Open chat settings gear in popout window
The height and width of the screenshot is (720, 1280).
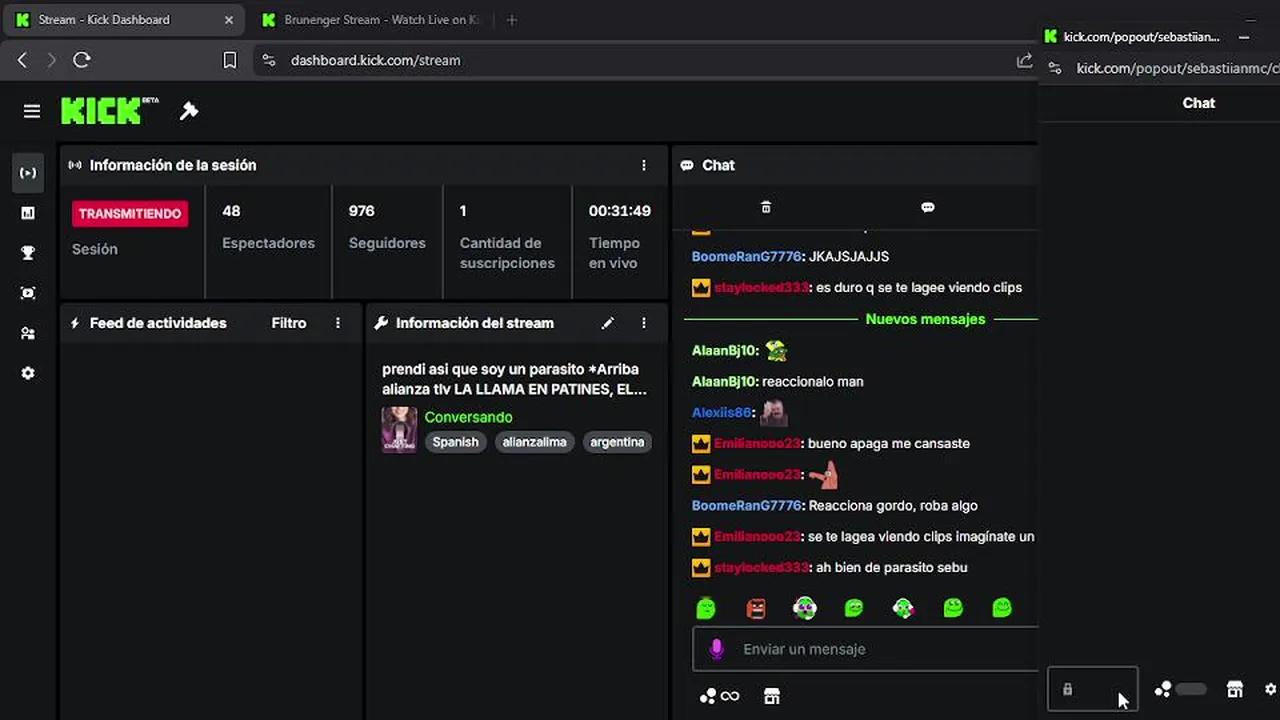[x=1271, y=689]
